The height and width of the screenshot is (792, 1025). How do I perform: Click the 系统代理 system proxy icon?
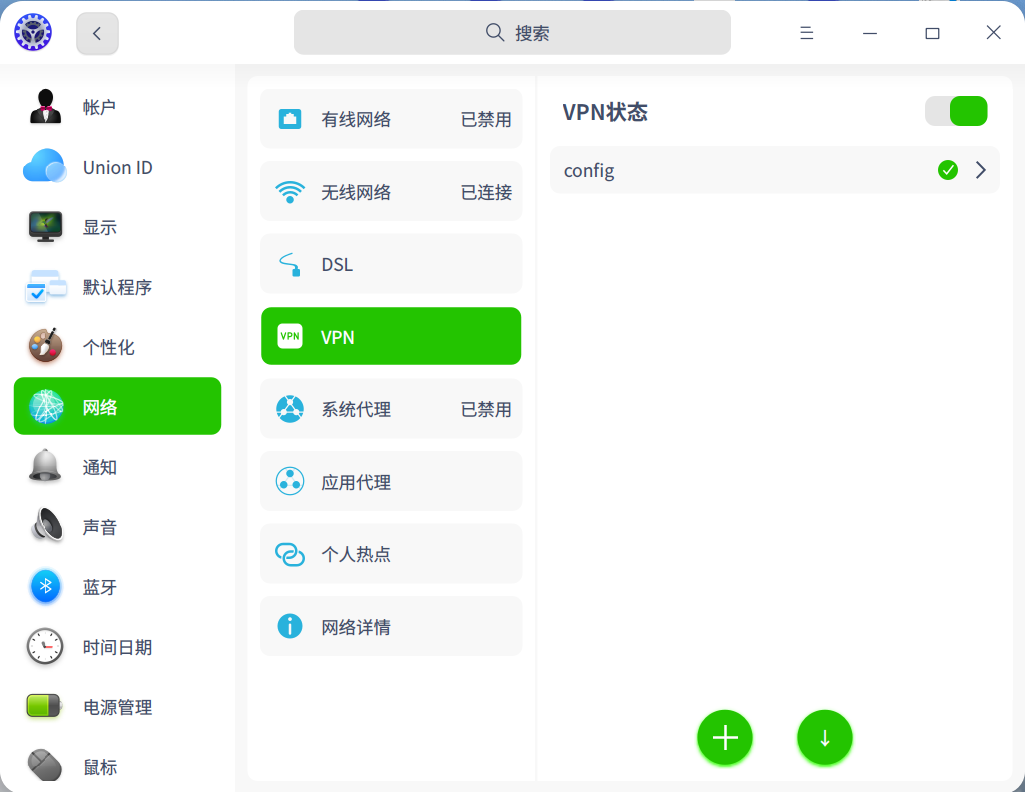pyautogui.click(x=290, y=409)
